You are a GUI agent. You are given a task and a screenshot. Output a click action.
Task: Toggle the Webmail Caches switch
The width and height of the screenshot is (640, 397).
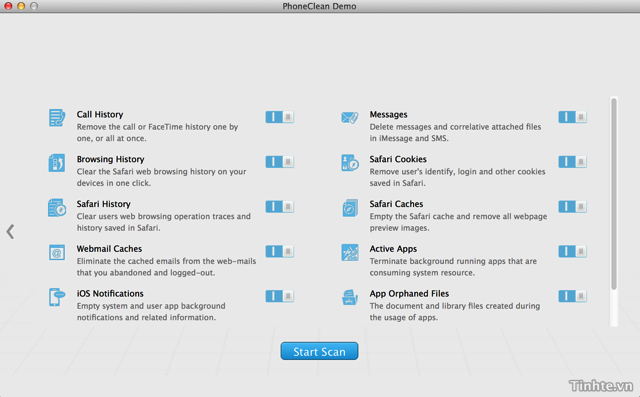pos(280,251)
